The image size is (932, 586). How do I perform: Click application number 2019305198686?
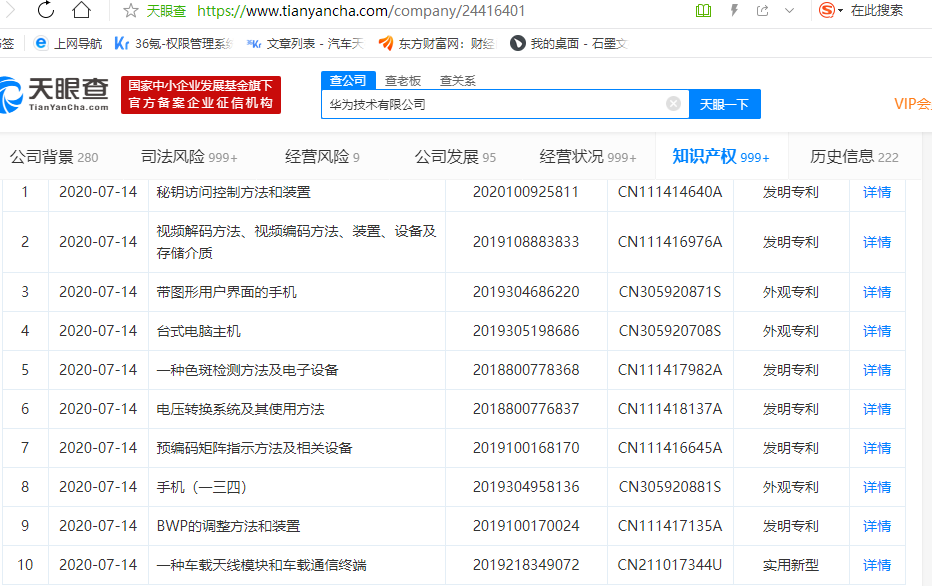click(x=525, y=331)
